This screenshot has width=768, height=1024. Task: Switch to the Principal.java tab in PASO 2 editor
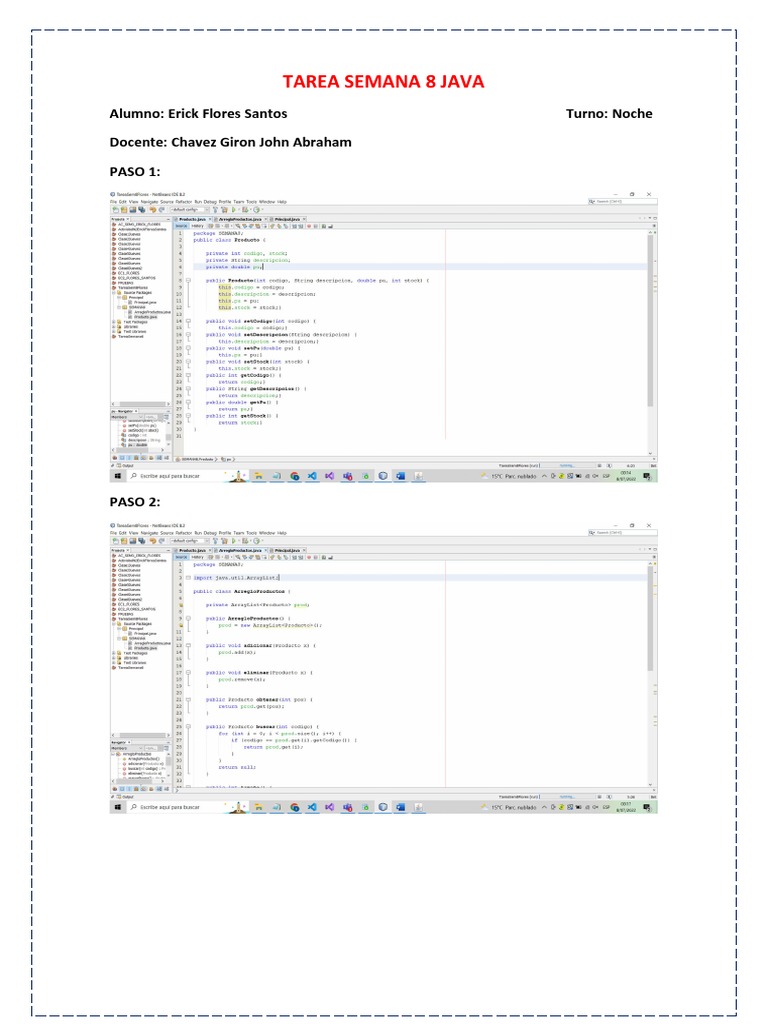[x=287, y=551]
